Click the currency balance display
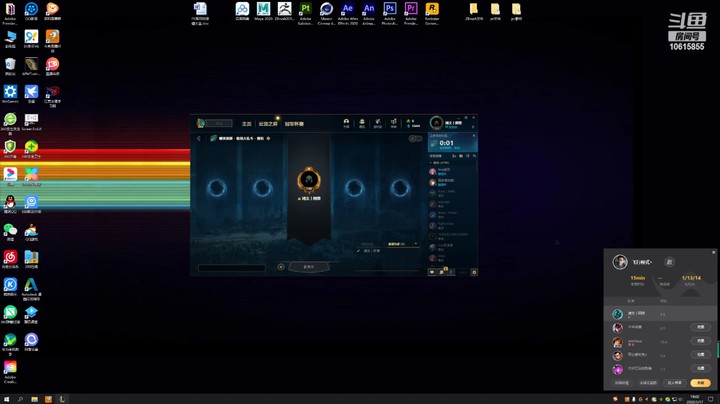Screen dimensions: 720x404 [x=413, y=123]
